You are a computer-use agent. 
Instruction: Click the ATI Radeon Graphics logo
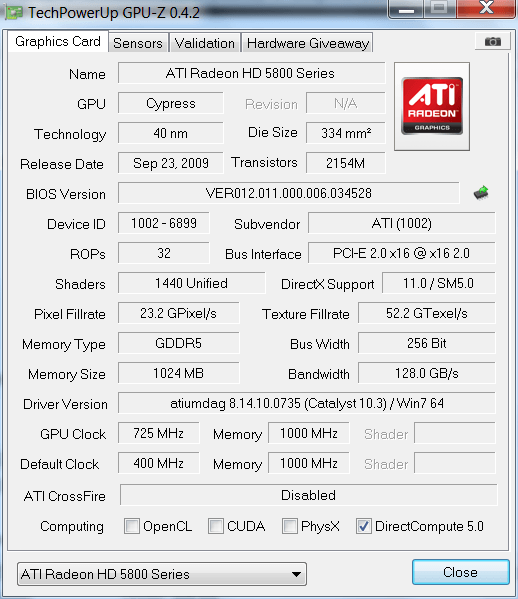pyautogui.click(x=432, y=106)
